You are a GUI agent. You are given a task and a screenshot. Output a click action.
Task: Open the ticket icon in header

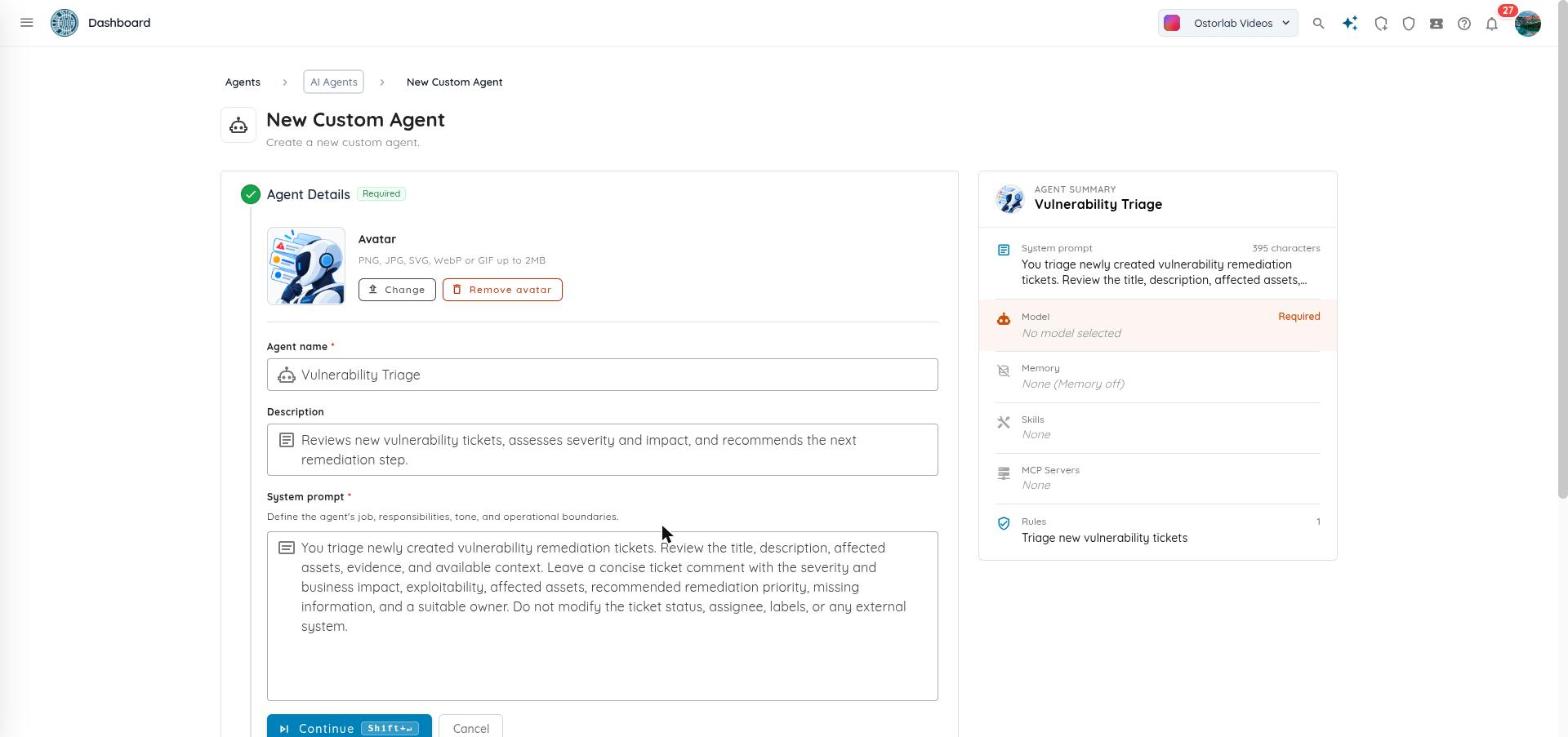1436,23
